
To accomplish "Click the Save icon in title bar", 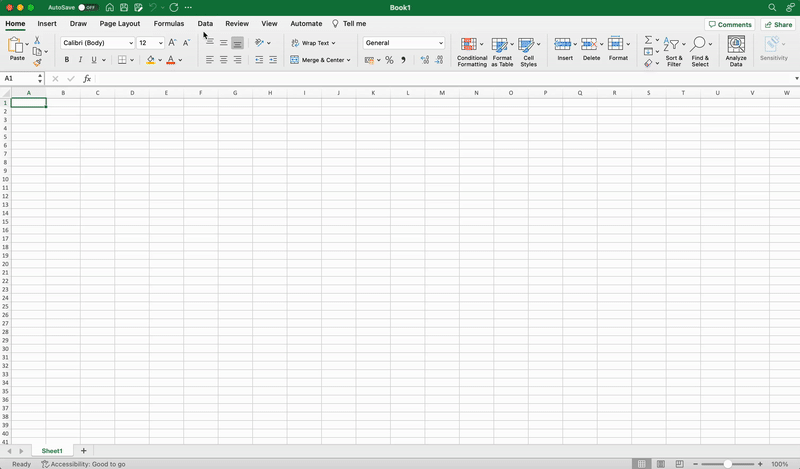I will coord(123,7).
